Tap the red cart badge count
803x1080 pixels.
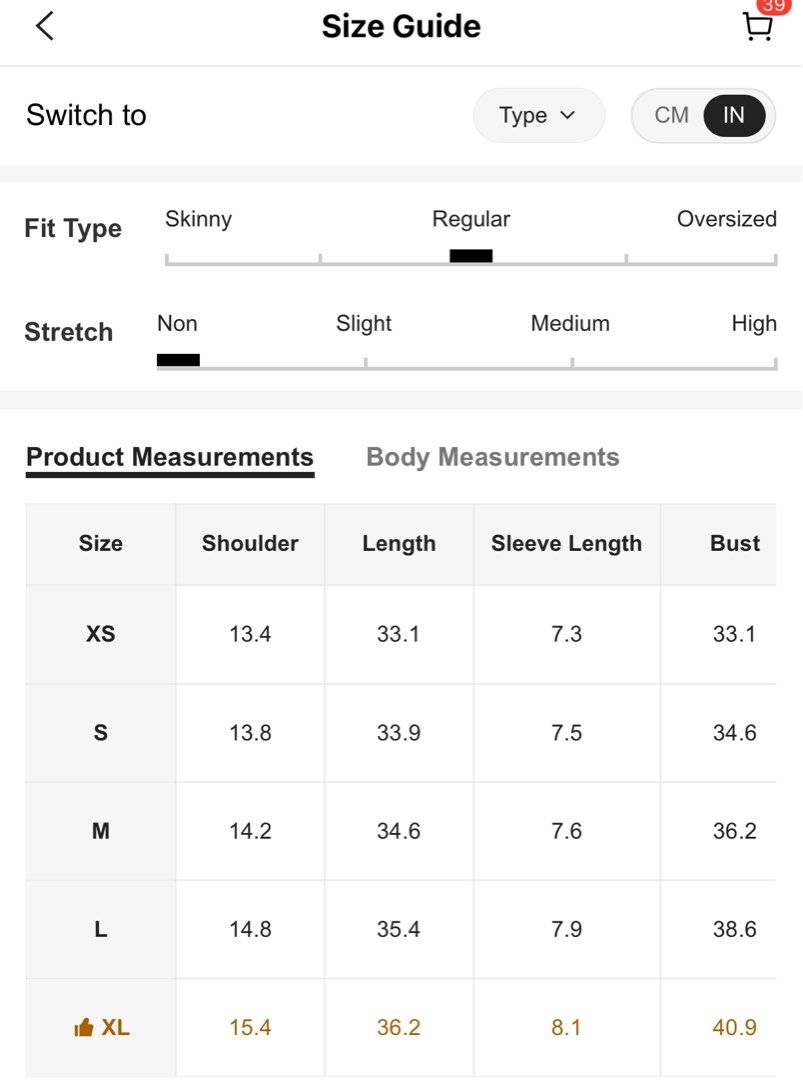click(774, 6)
